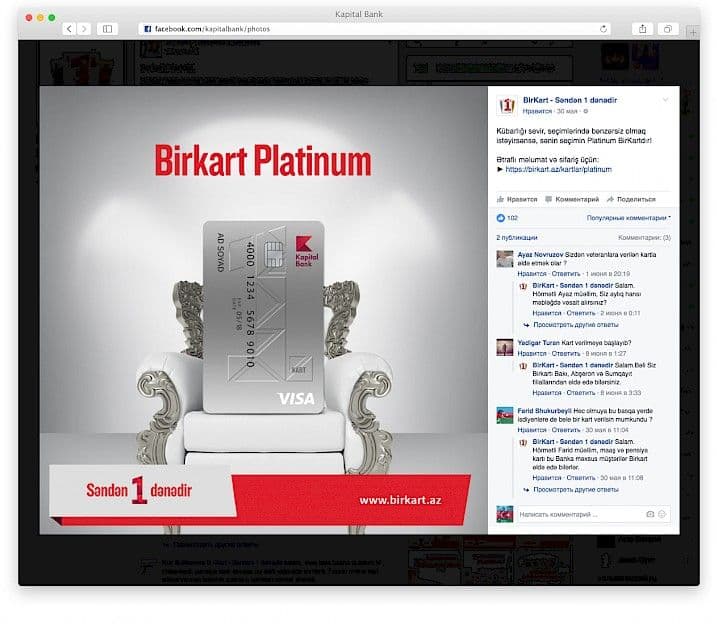Open emoji picker in comment box

pyautogui.click(x=662, y=514)
